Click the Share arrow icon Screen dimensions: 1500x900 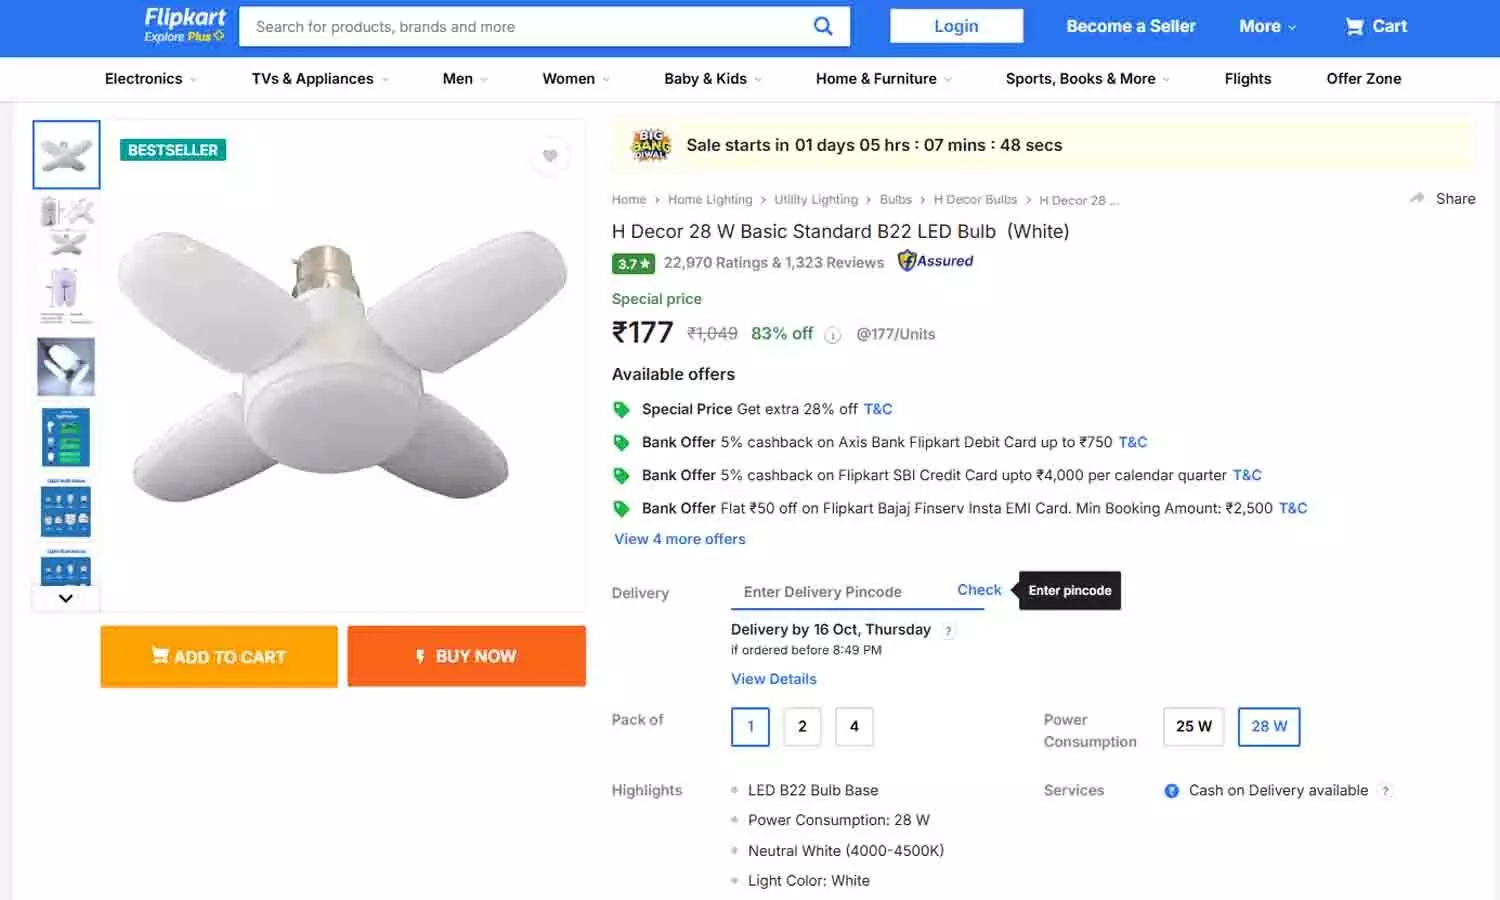1417,198
